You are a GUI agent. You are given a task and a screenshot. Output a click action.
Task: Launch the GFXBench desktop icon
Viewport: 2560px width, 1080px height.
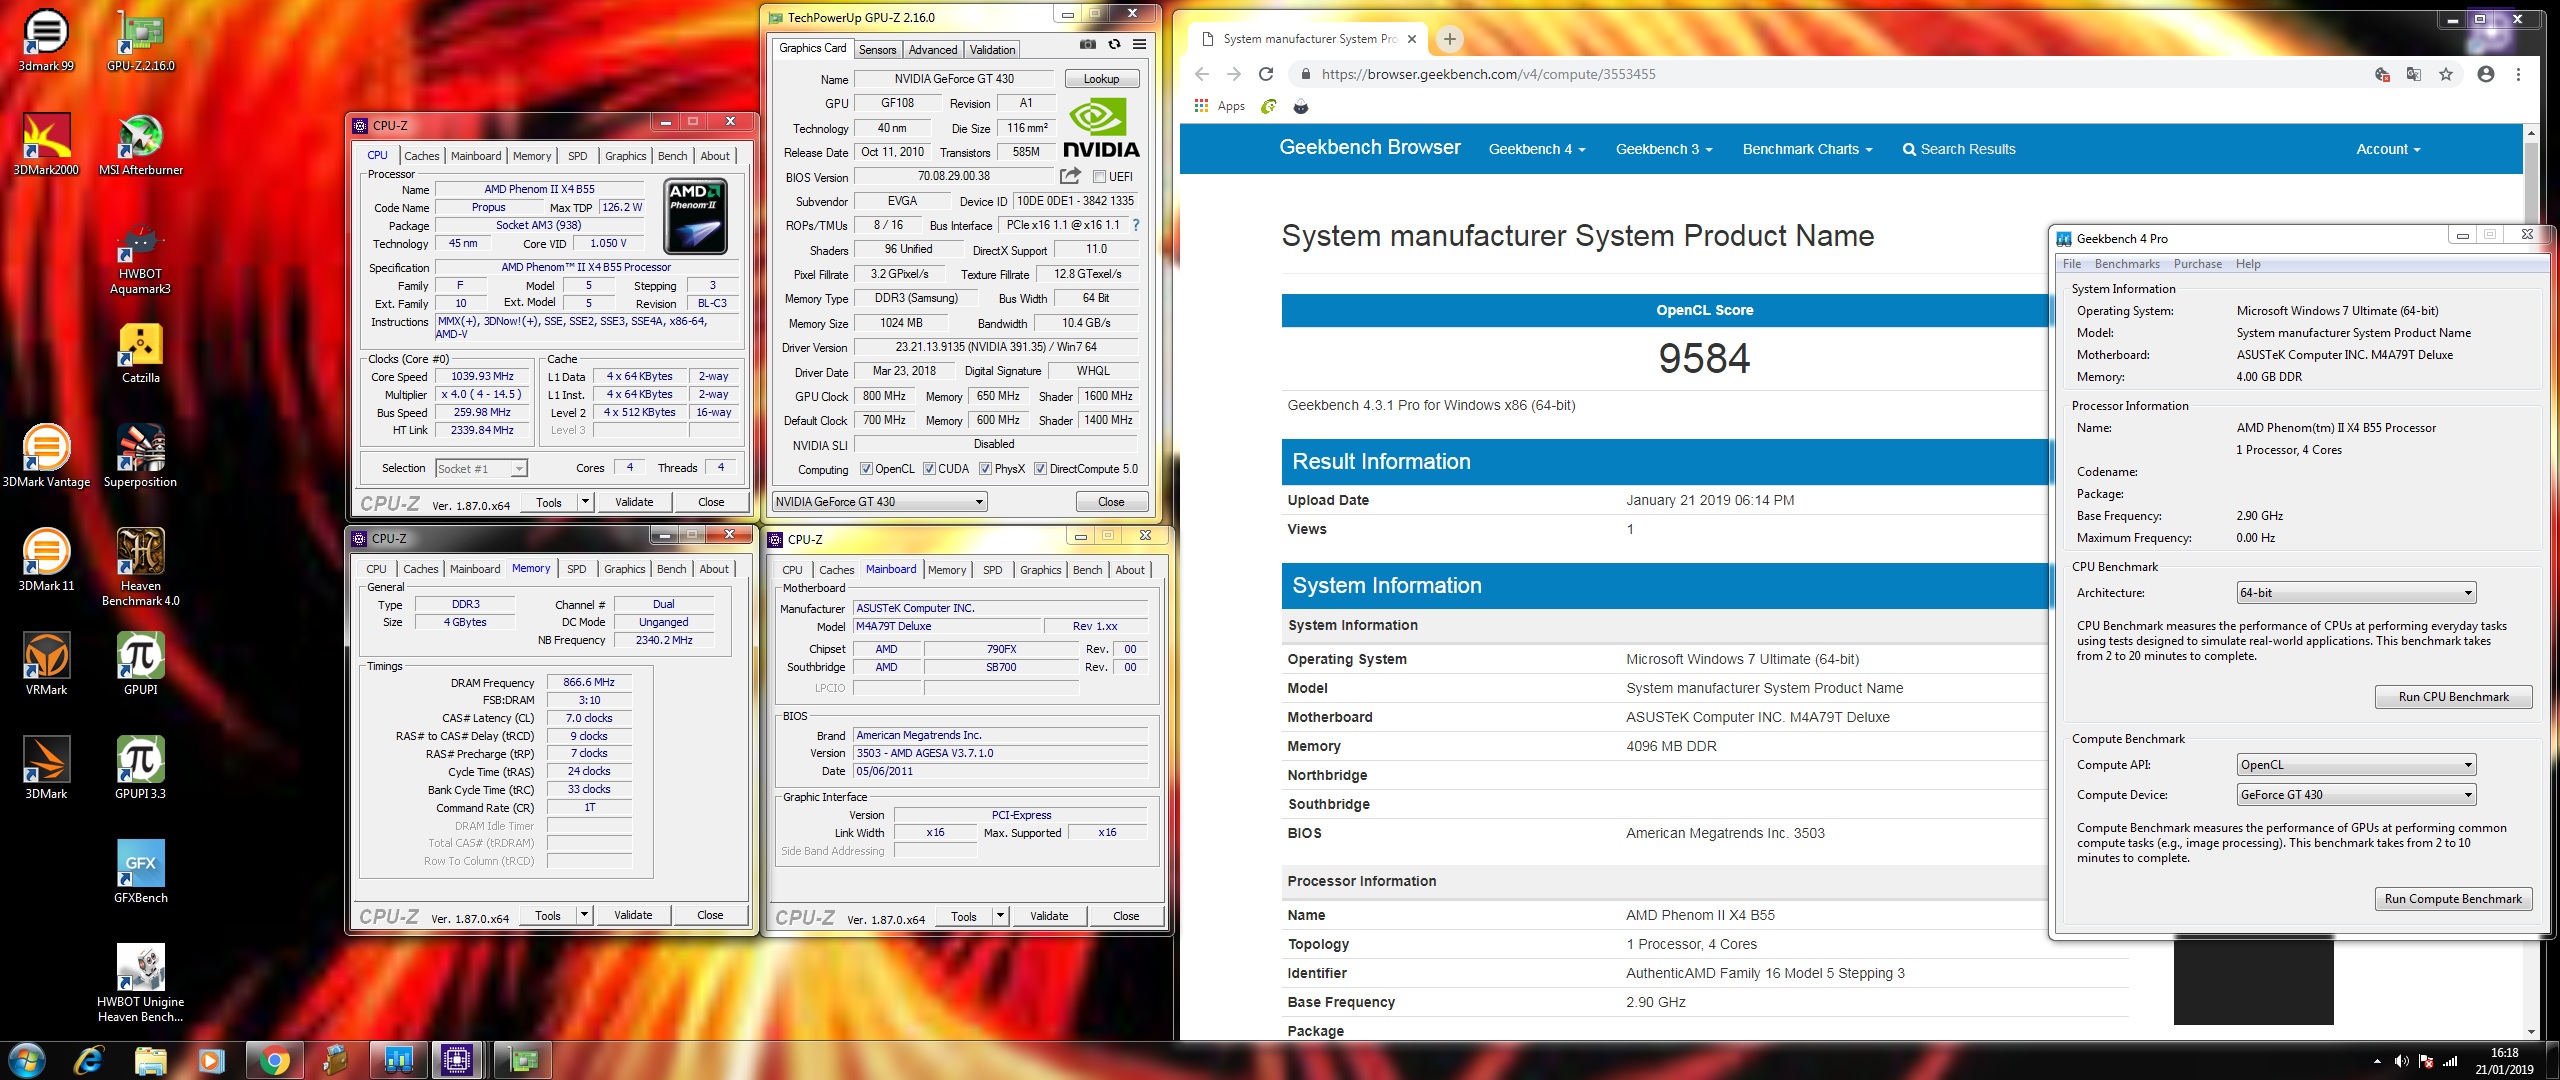[x=141, y=872]
